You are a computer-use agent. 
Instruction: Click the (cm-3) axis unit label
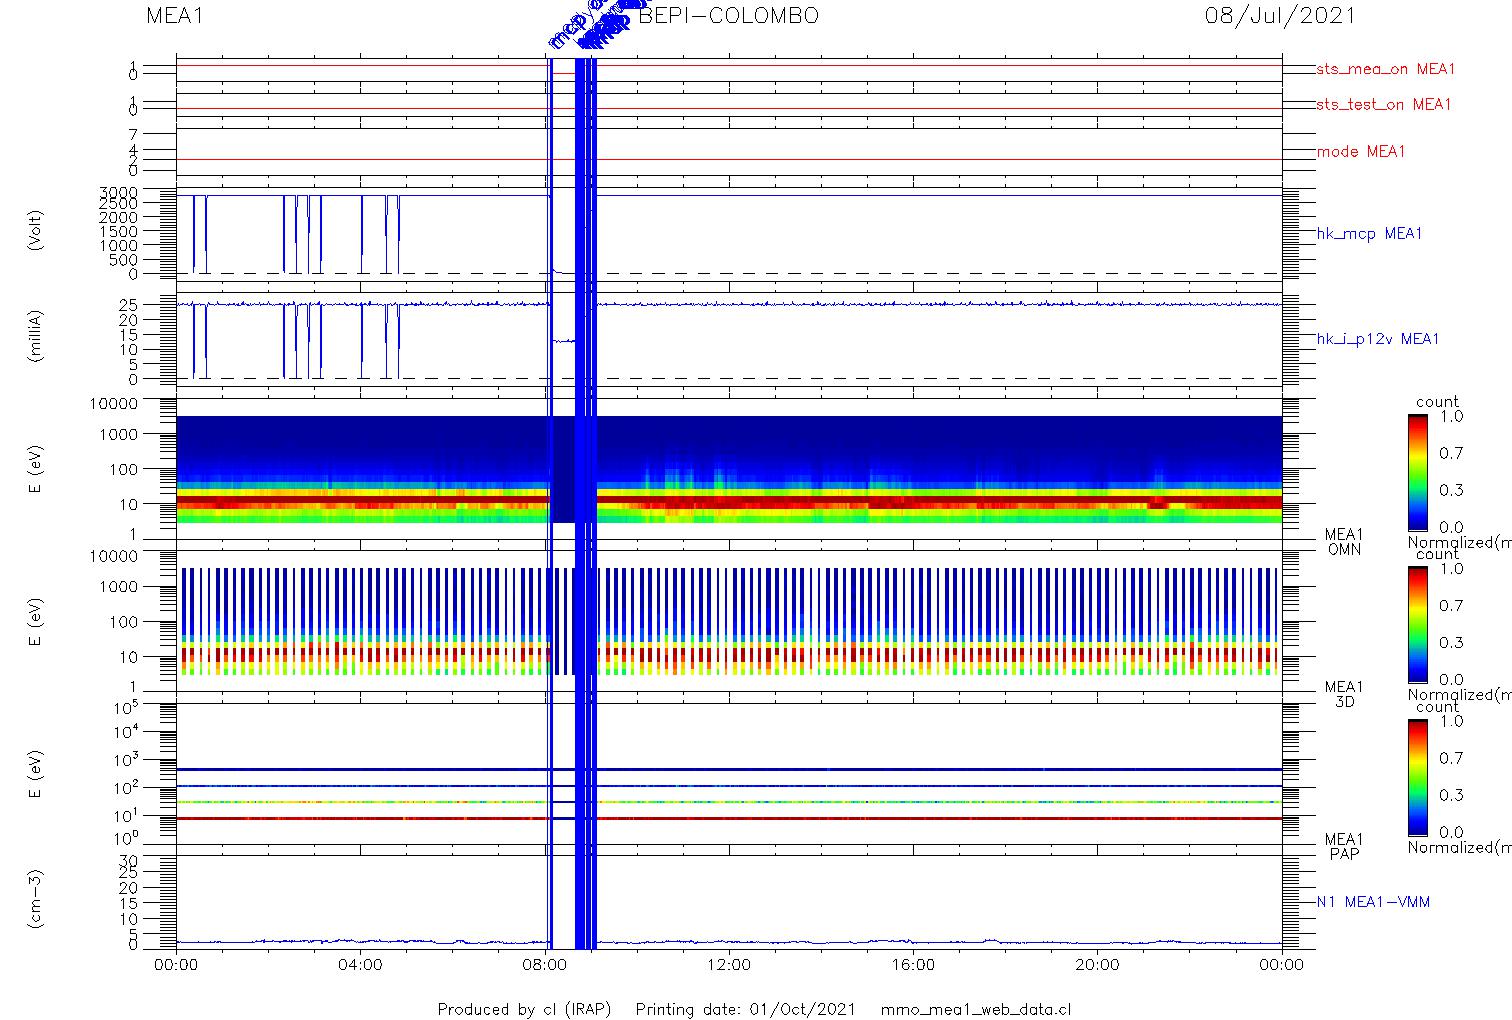(36, 899)
